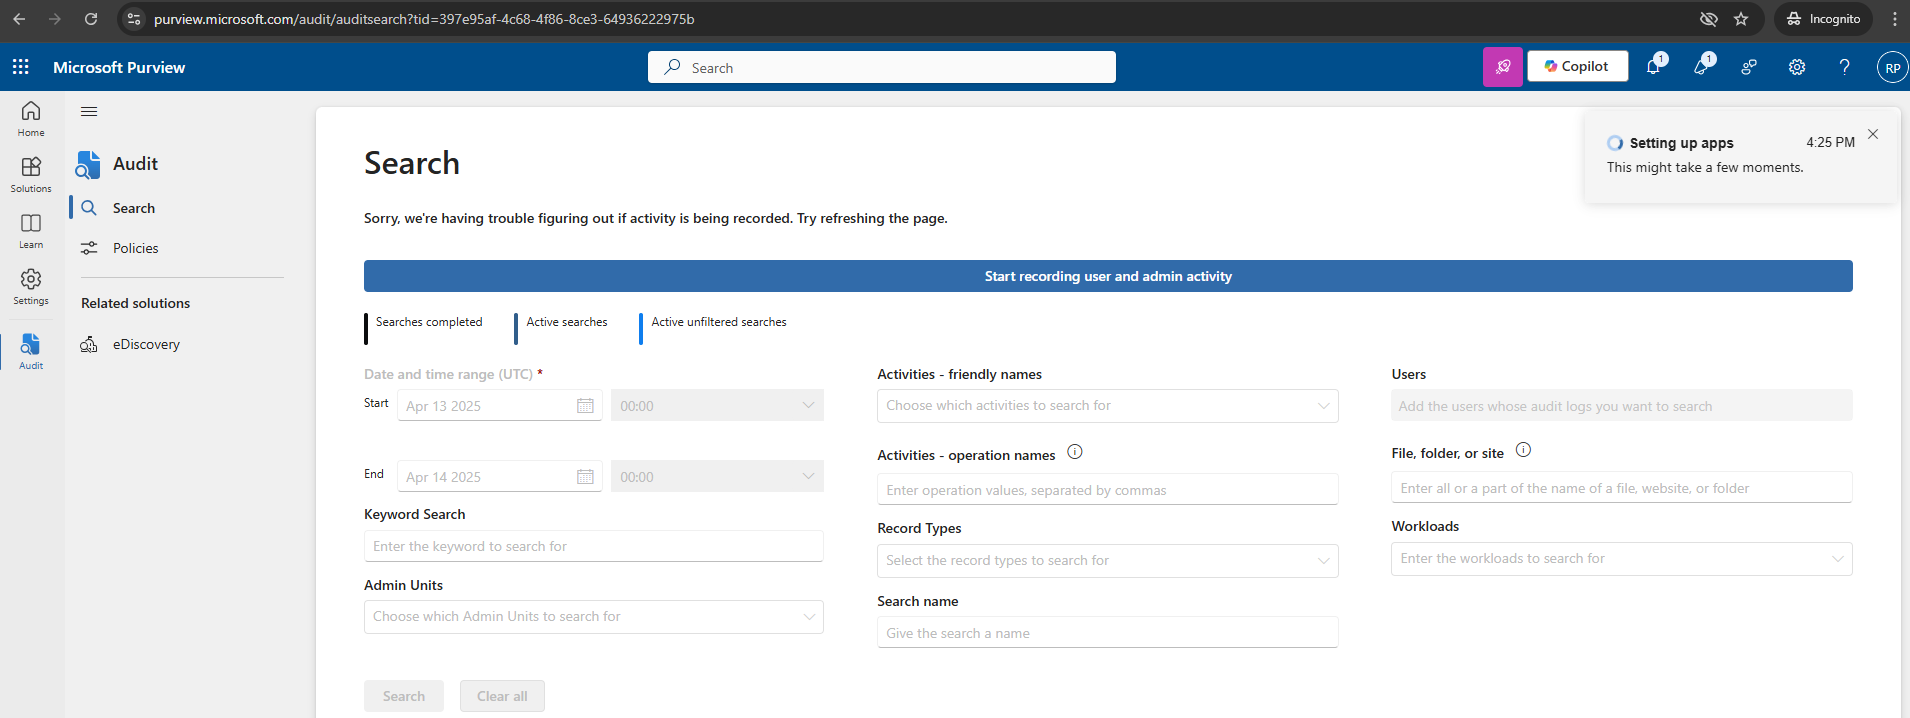The height and width of the screenshot is (718, 1910).
Task: Open the Copilot button
Action: 1577,67
